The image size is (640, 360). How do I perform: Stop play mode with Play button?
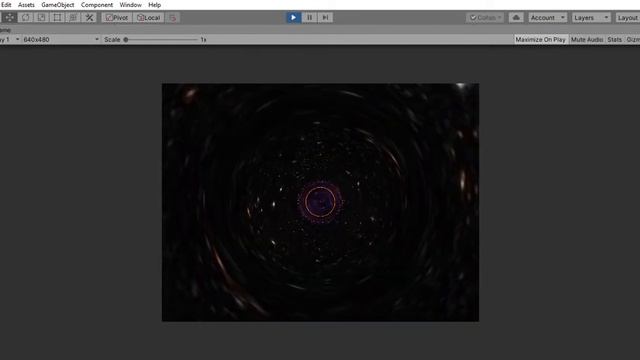coord(293,18)
